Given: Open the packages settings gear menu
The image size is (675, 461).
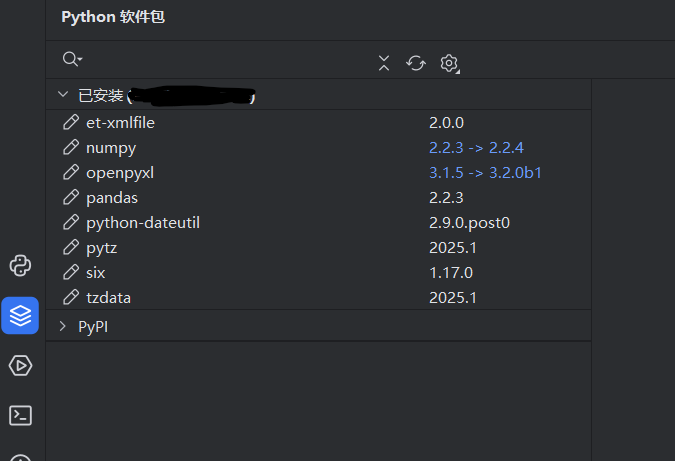Looking at the screenshot, I should tap(449, 63).
